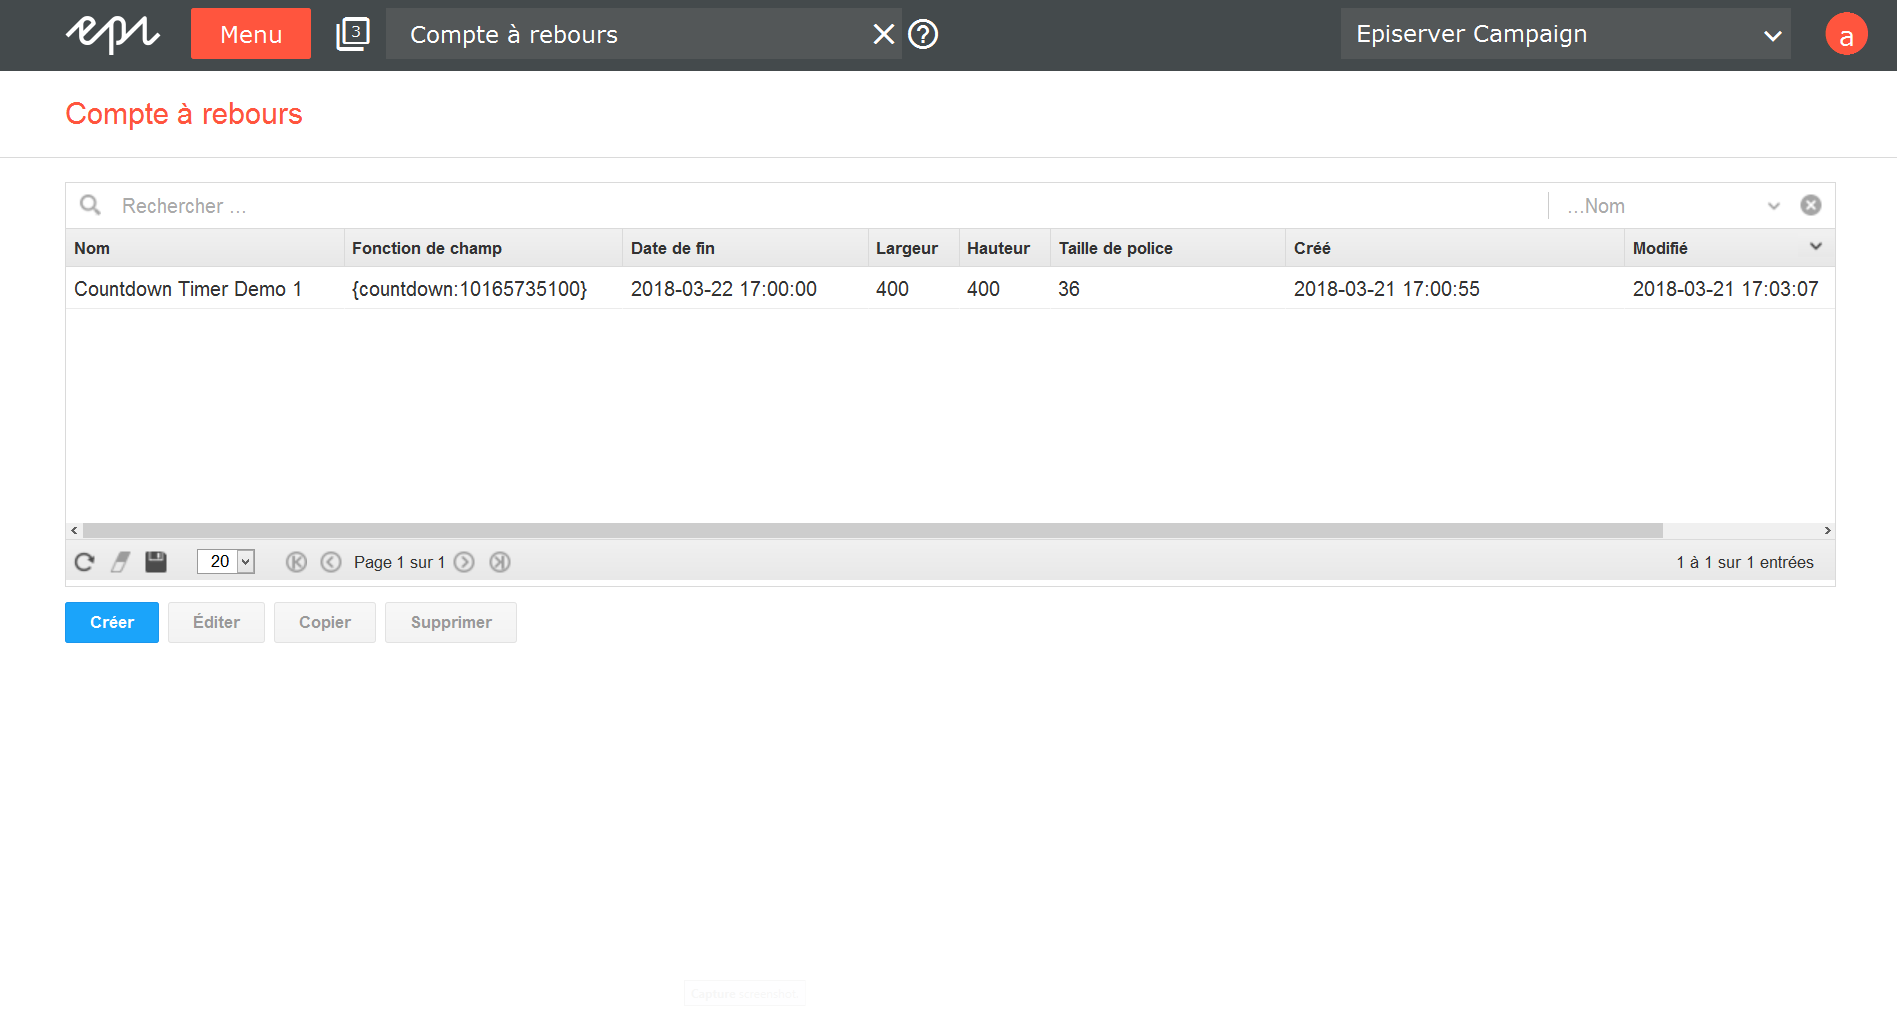Click the modified date 2018-03-21 17:03:07
The height and width of the screenshot is (1016, 1897).
(x=1725, y=289)
